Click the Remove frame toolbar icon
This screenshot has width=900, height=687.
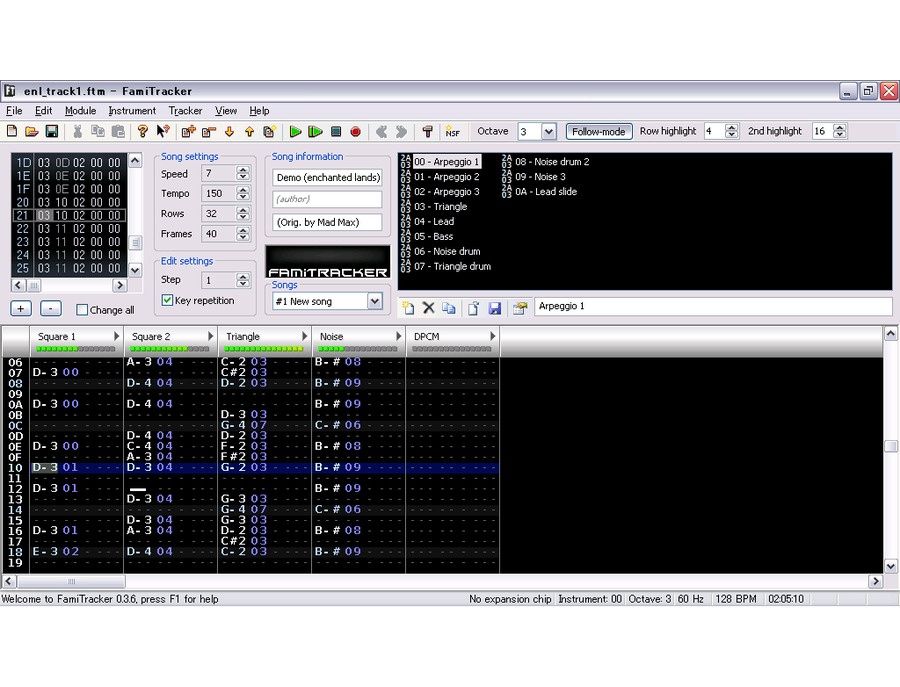coord(208,131)
